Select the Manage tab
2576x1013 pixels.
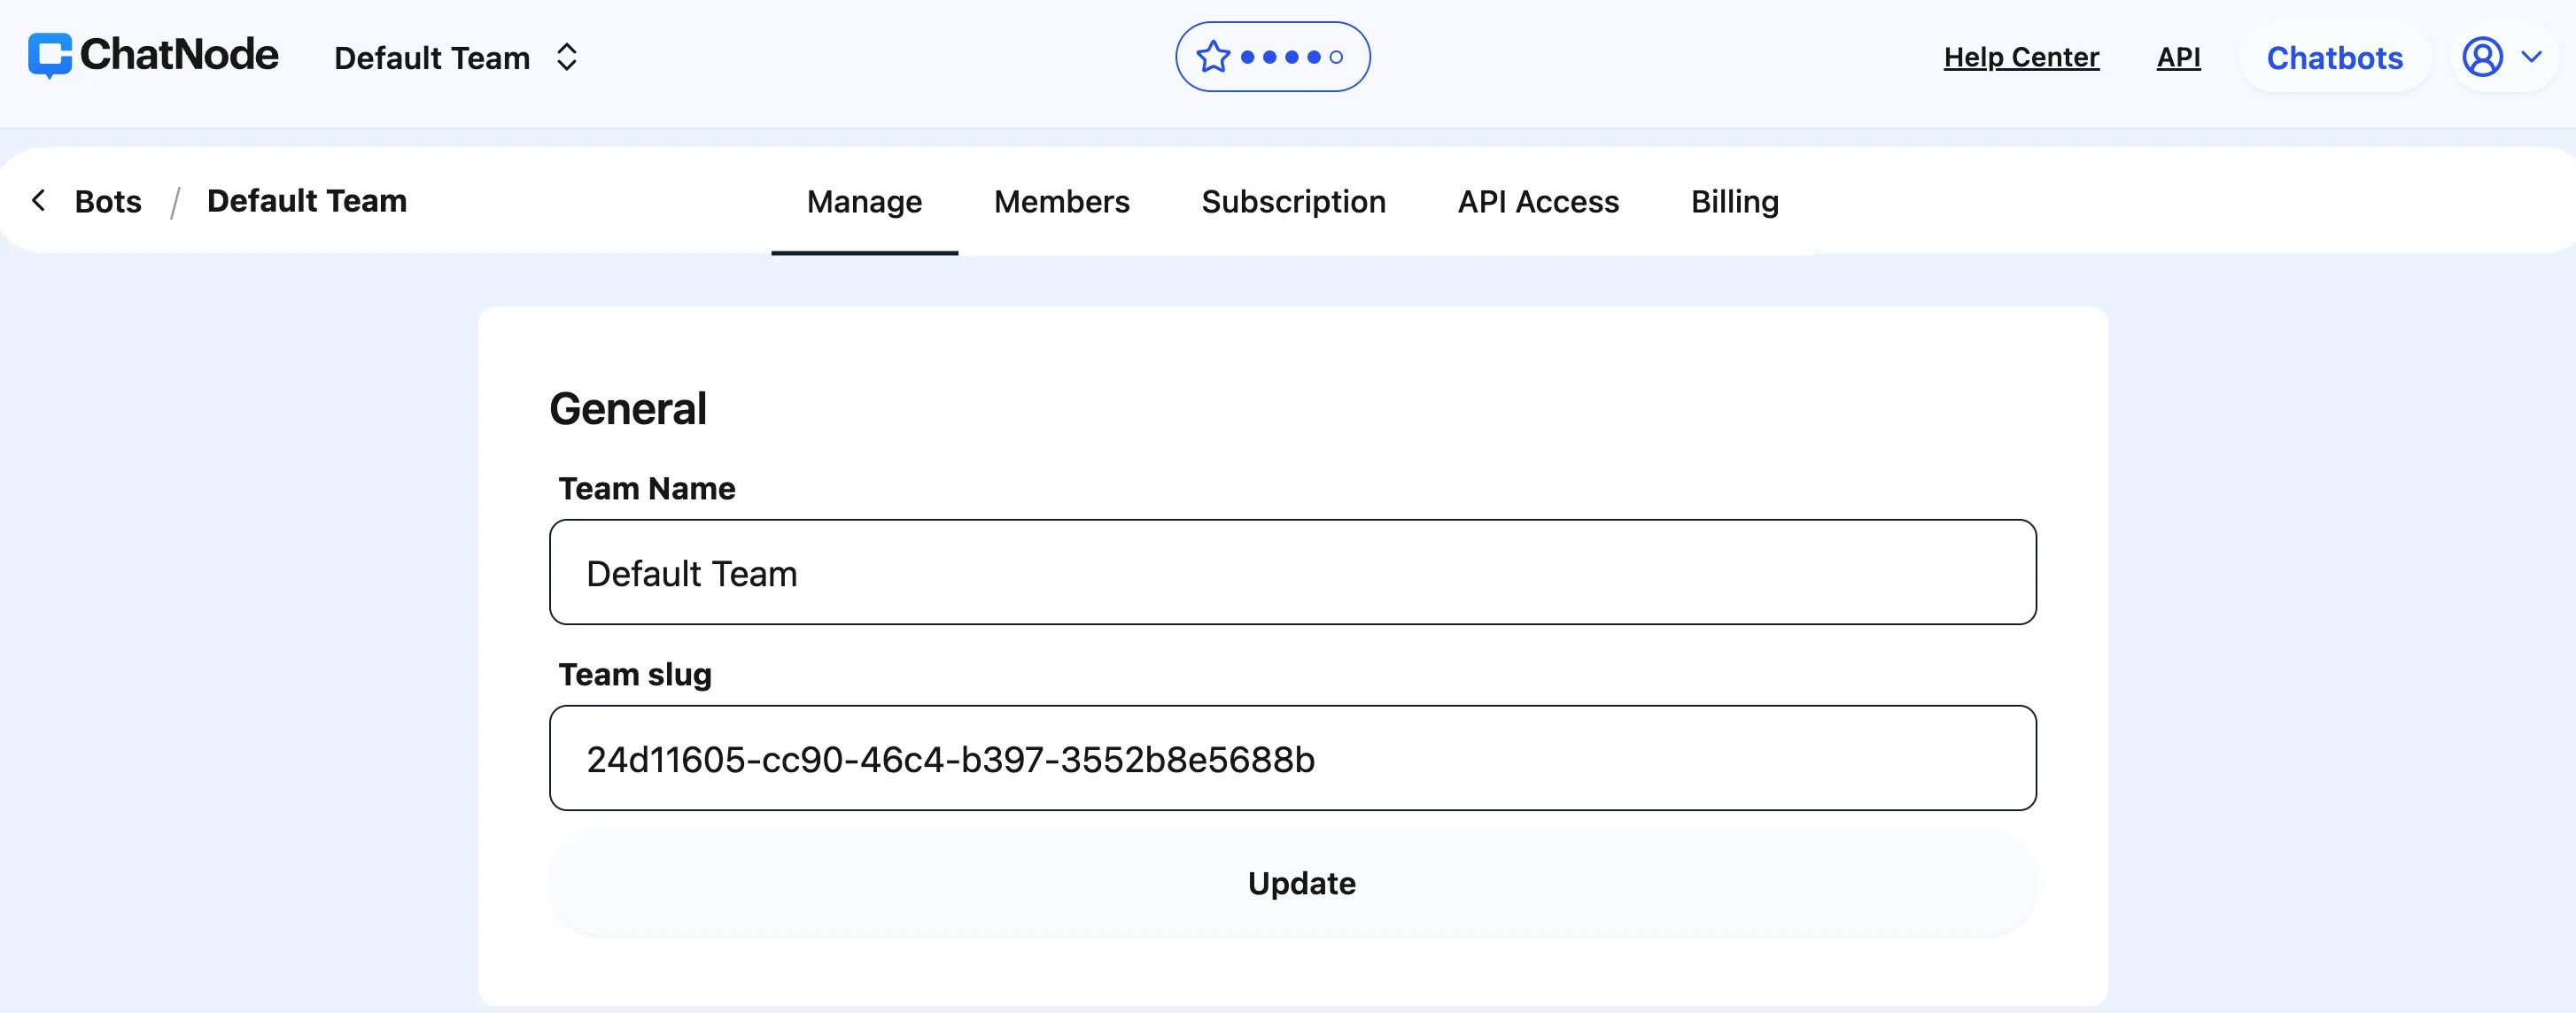(864, 202)
